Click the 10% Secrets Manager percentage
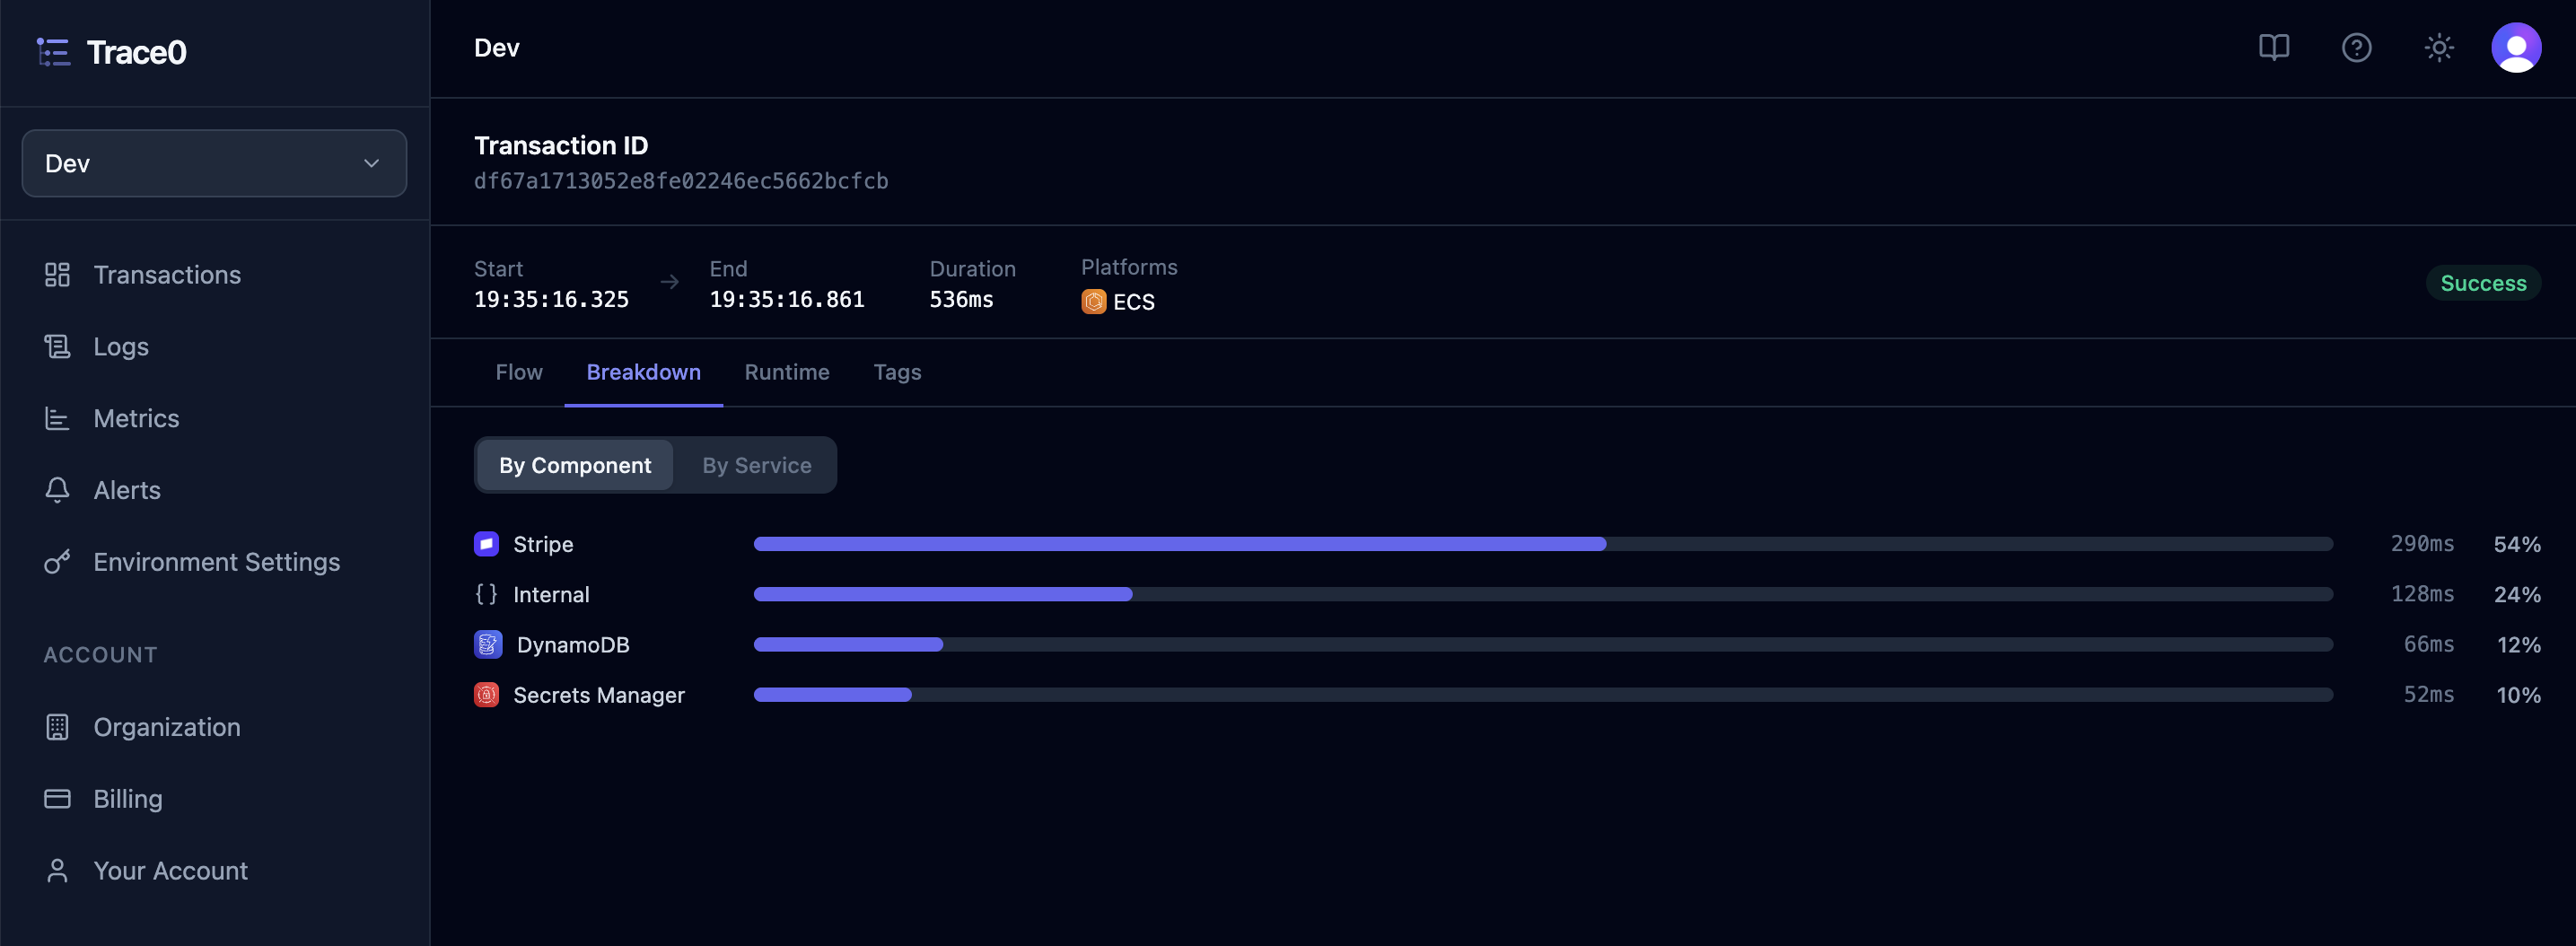 (2518, 695)
